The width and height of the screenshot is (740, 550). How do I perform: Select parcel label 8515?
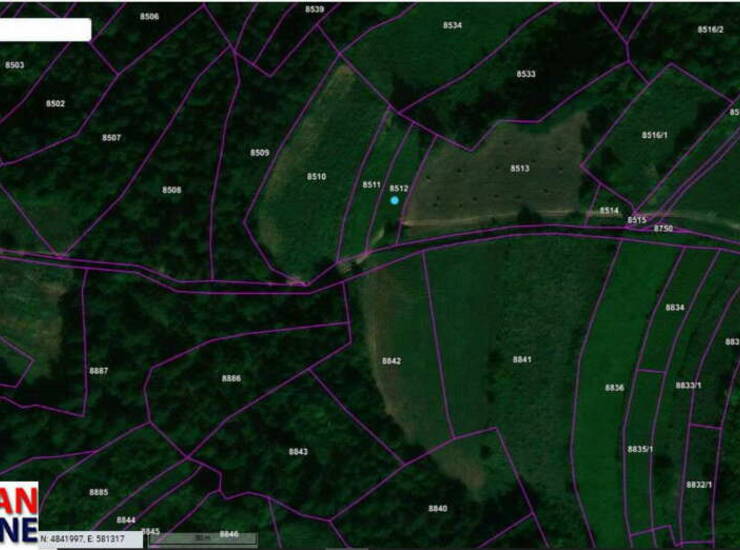tap(637, 220)
